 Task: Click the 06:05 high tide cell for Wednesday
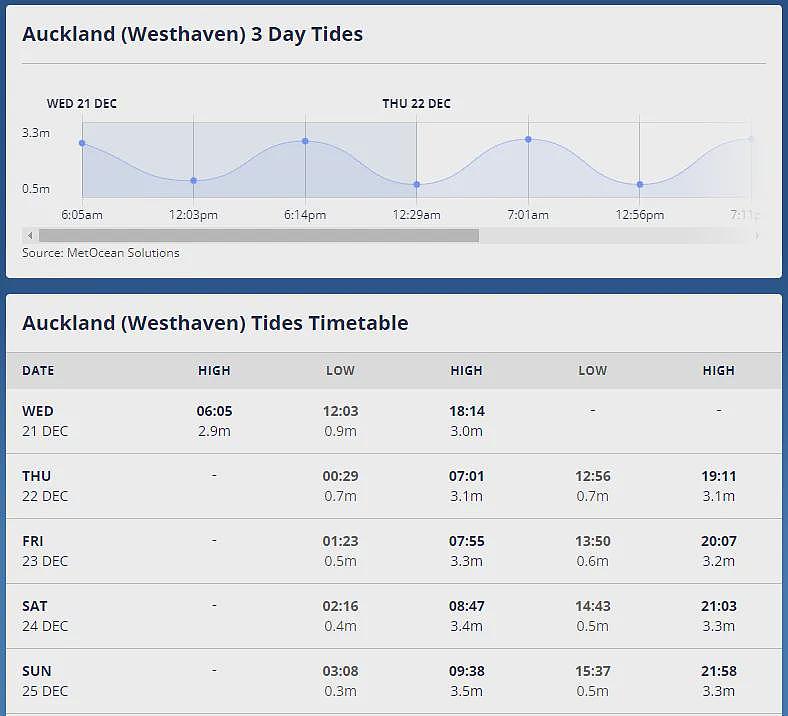214,421
